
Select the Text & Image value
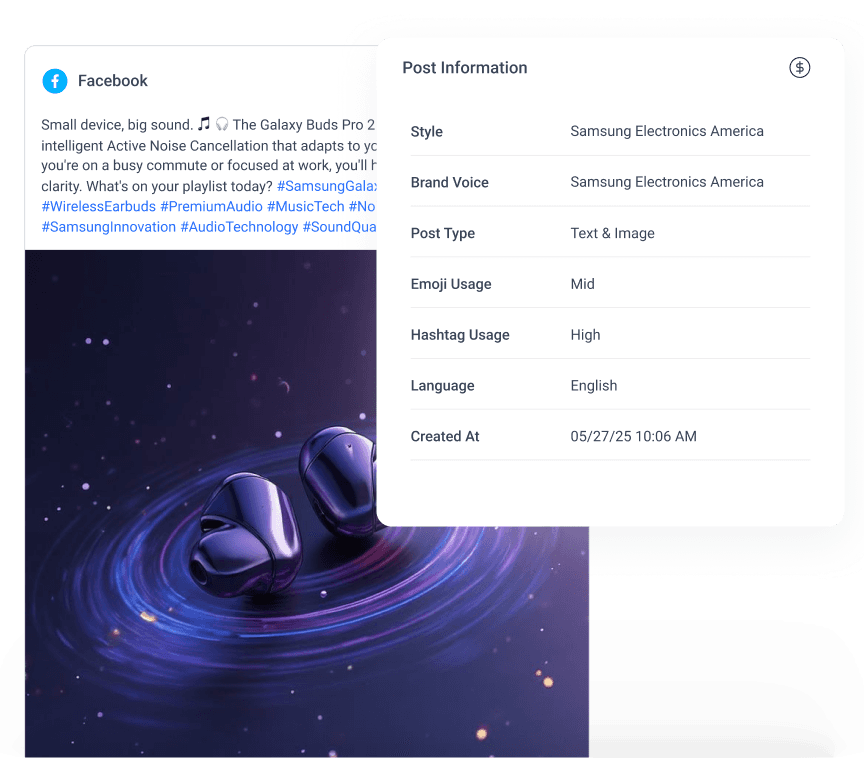[612, 234]
